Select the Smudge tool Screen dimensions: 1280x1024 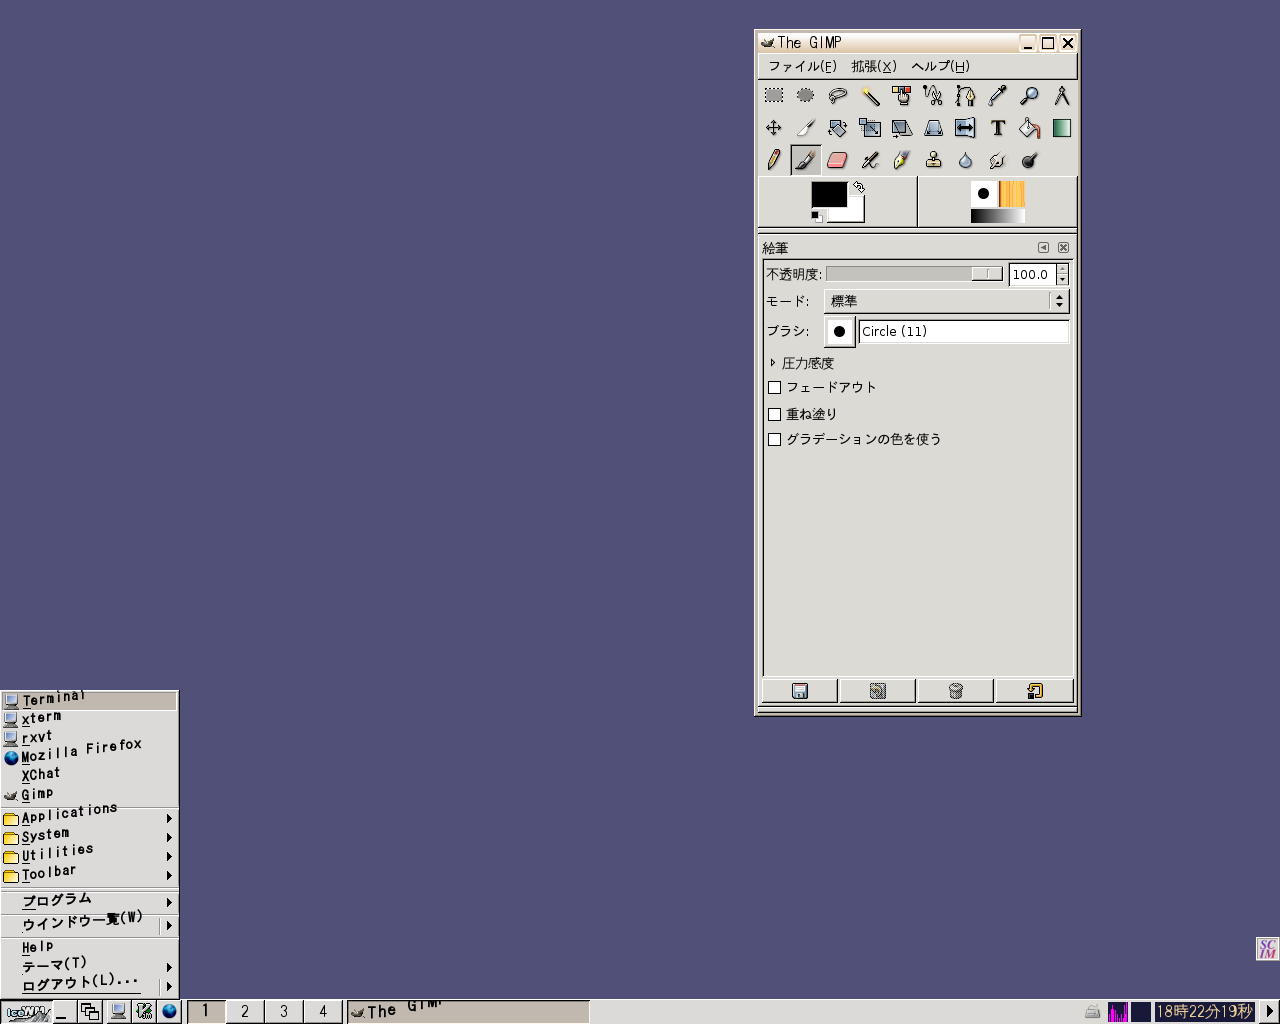point(998,160)
